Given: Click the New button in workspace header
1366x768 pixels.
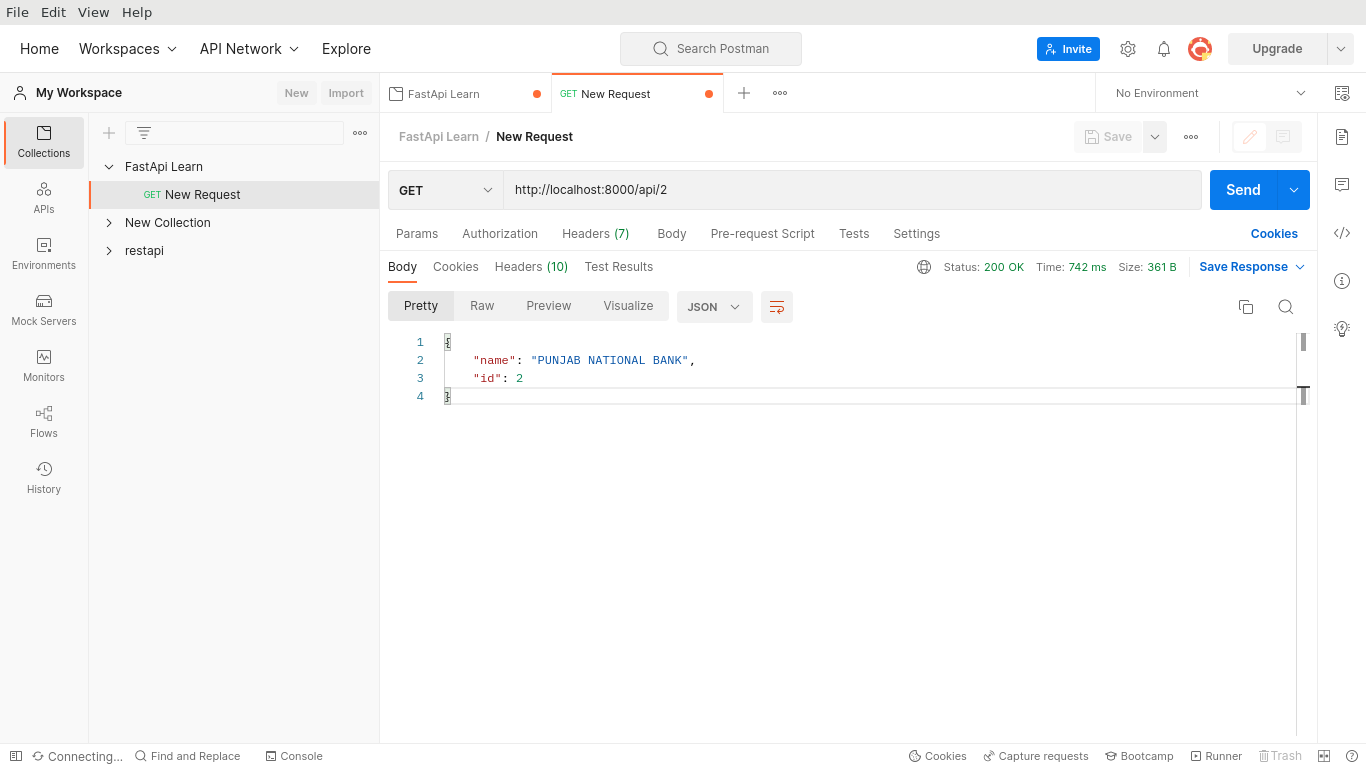Looking at the screenshot, I should (297, 93).
